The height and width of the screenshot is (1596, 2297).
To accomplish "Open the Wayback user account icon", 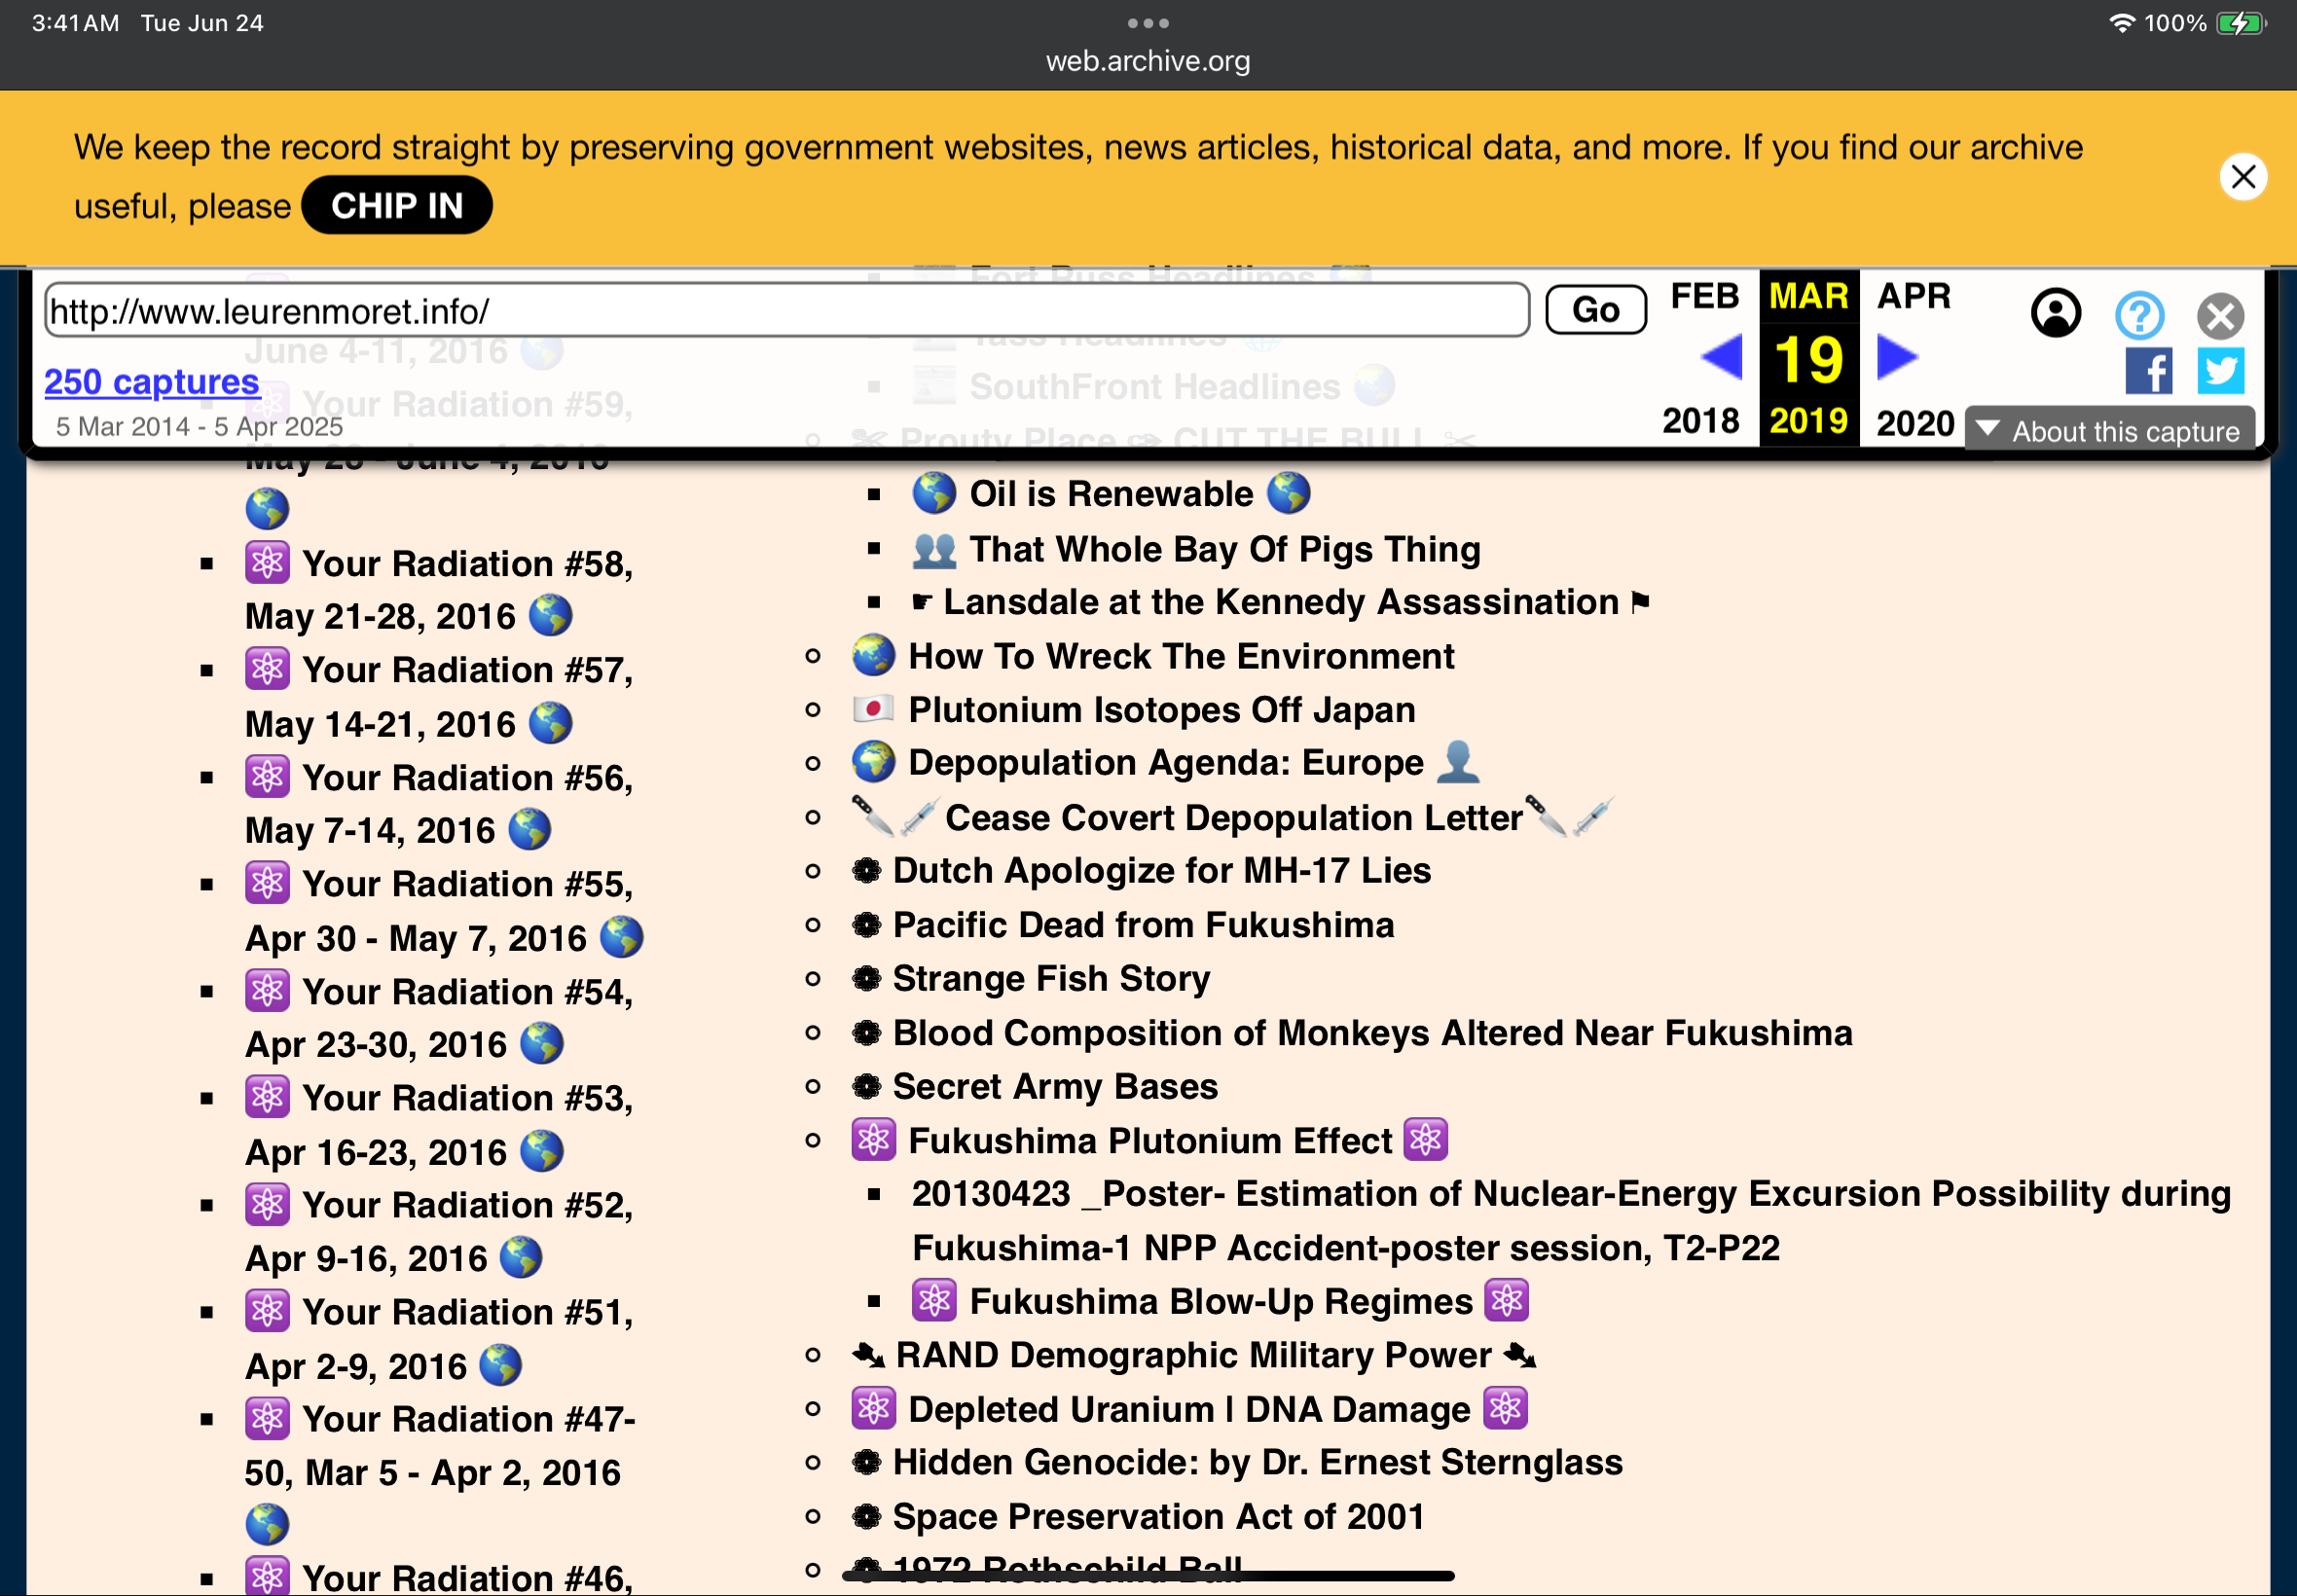I will [2056, 313].
